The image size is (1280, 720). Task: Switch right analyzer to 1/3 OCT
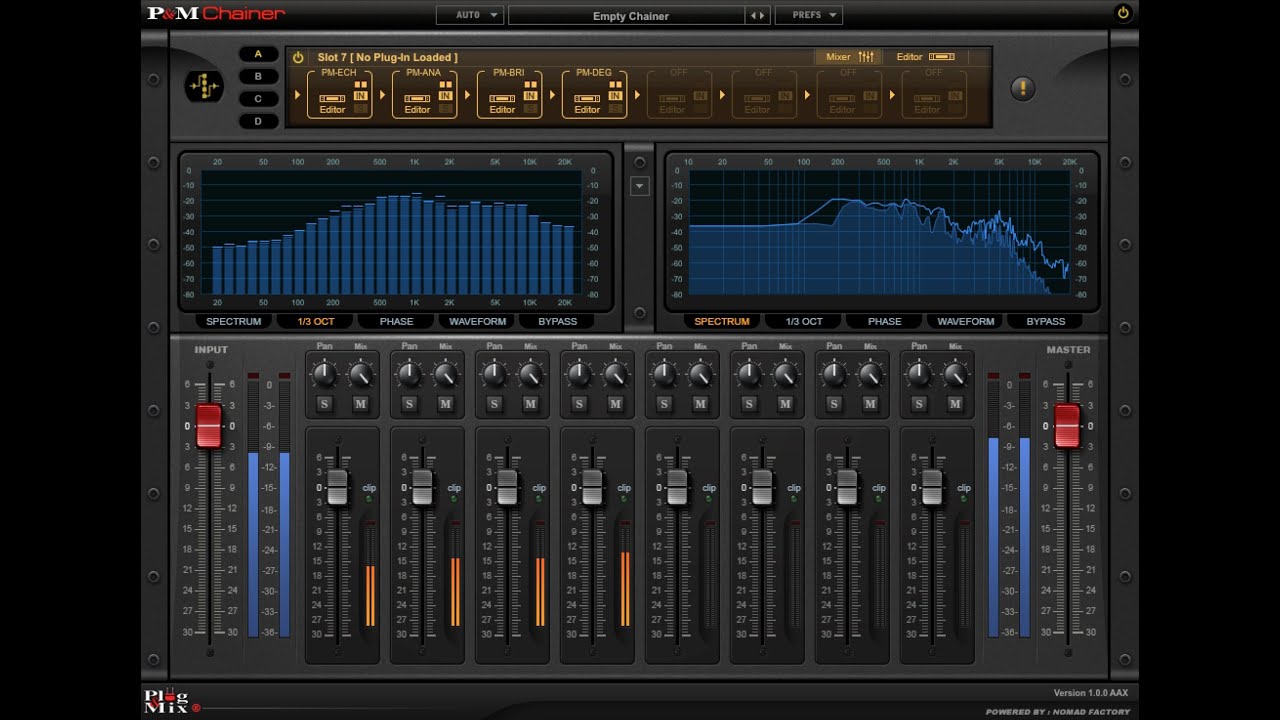pos(804,321)
